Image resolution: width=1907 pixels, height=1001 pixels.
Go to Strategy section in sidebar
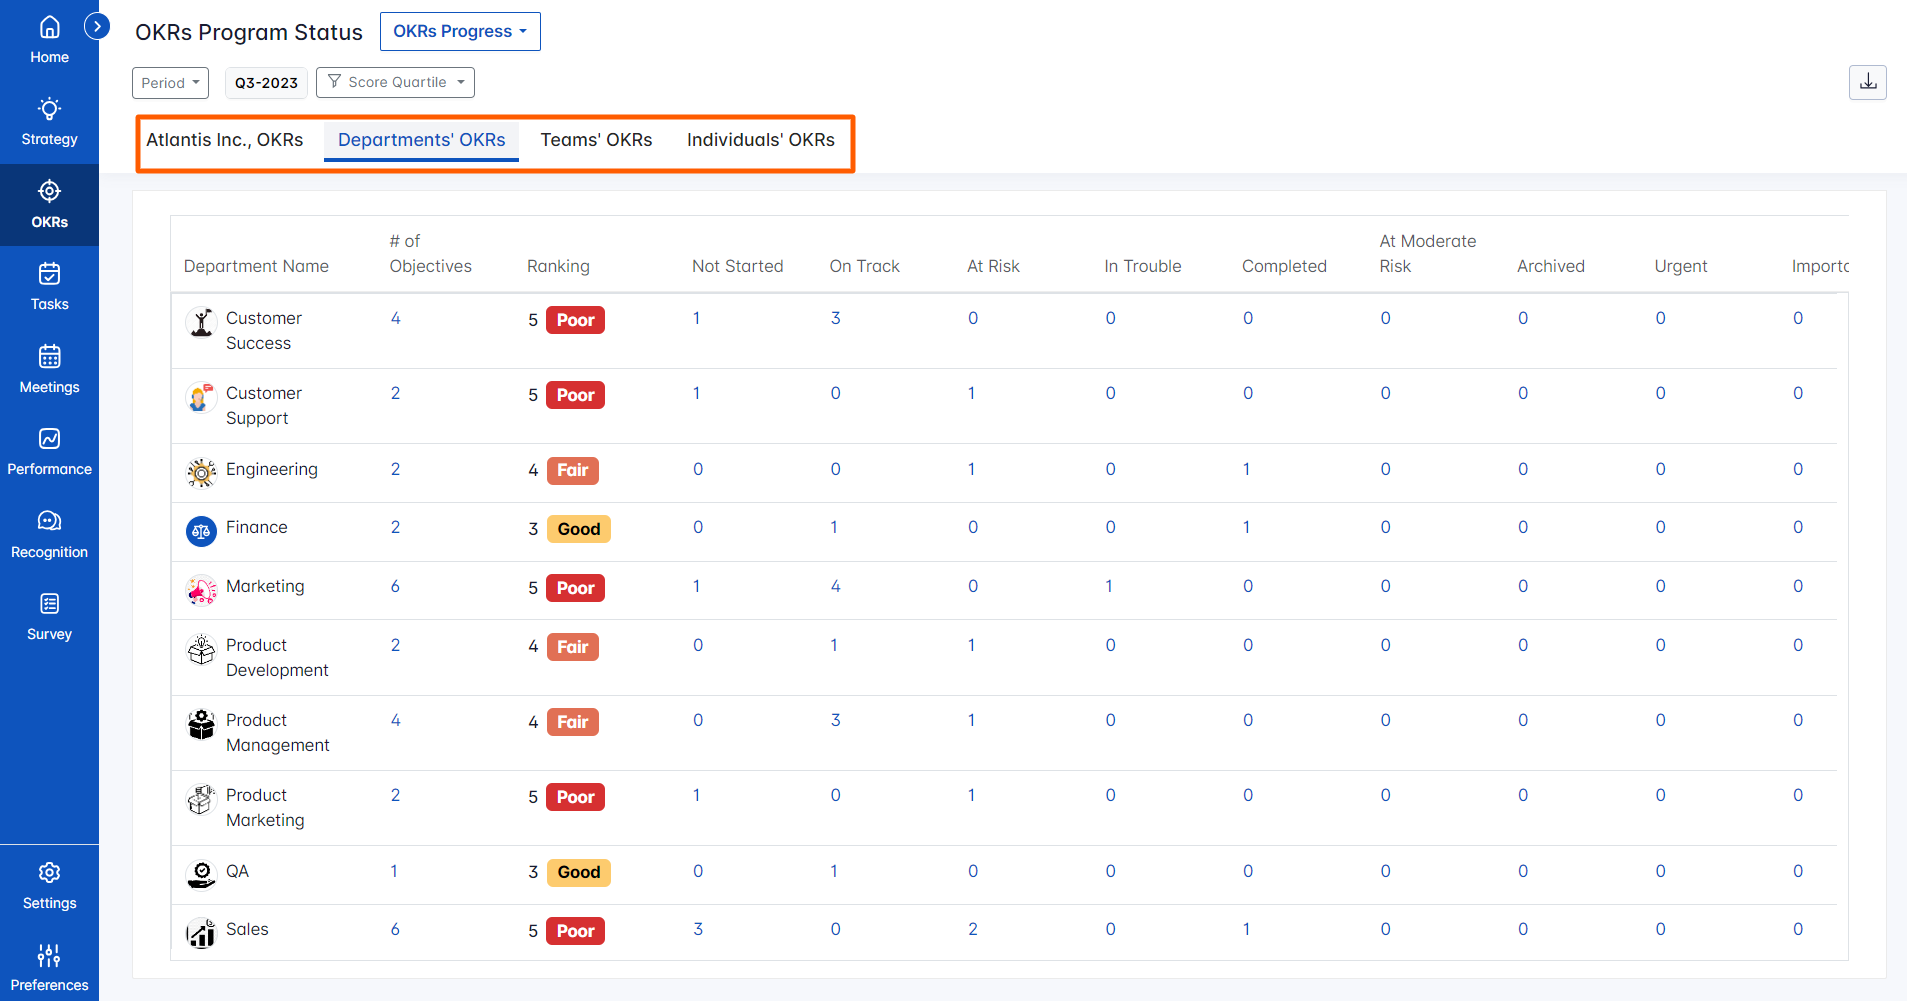coord(49,122)
